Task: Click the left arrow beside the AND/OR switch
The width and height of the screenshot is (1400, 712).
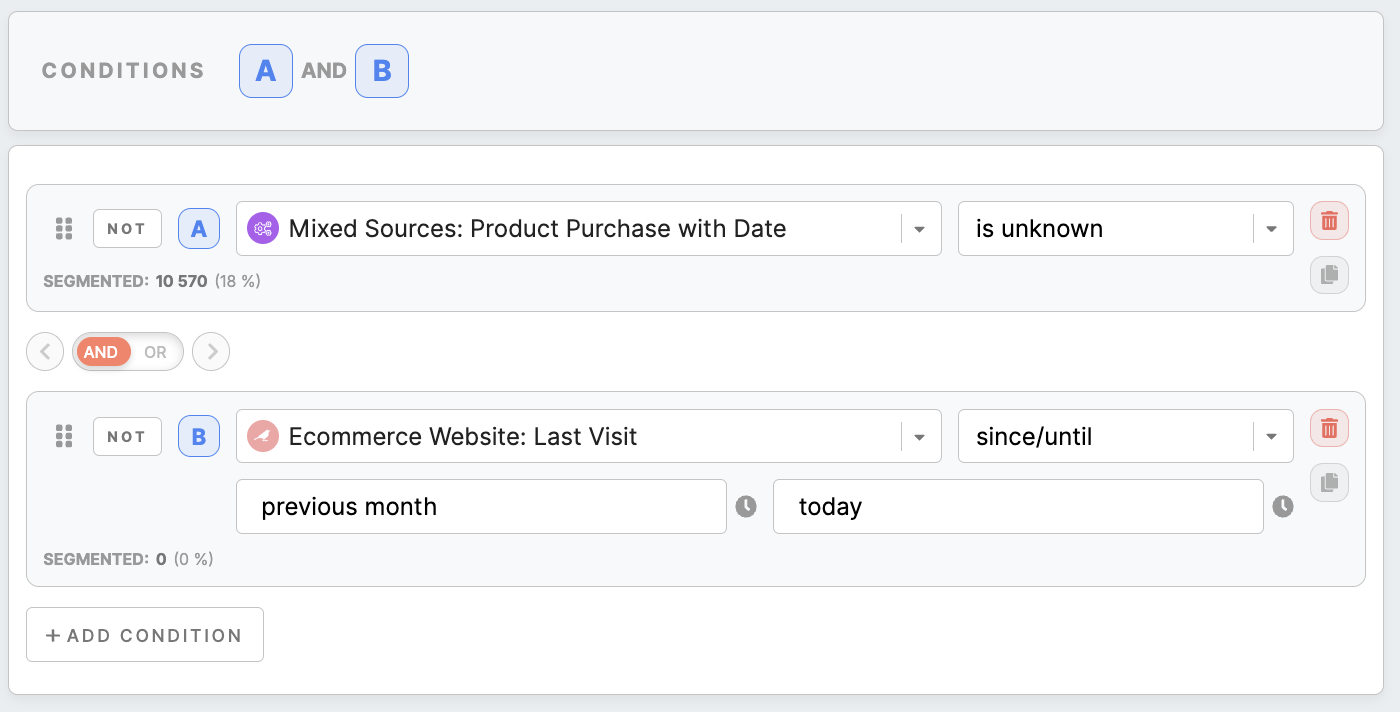Action: click(45, 352)
